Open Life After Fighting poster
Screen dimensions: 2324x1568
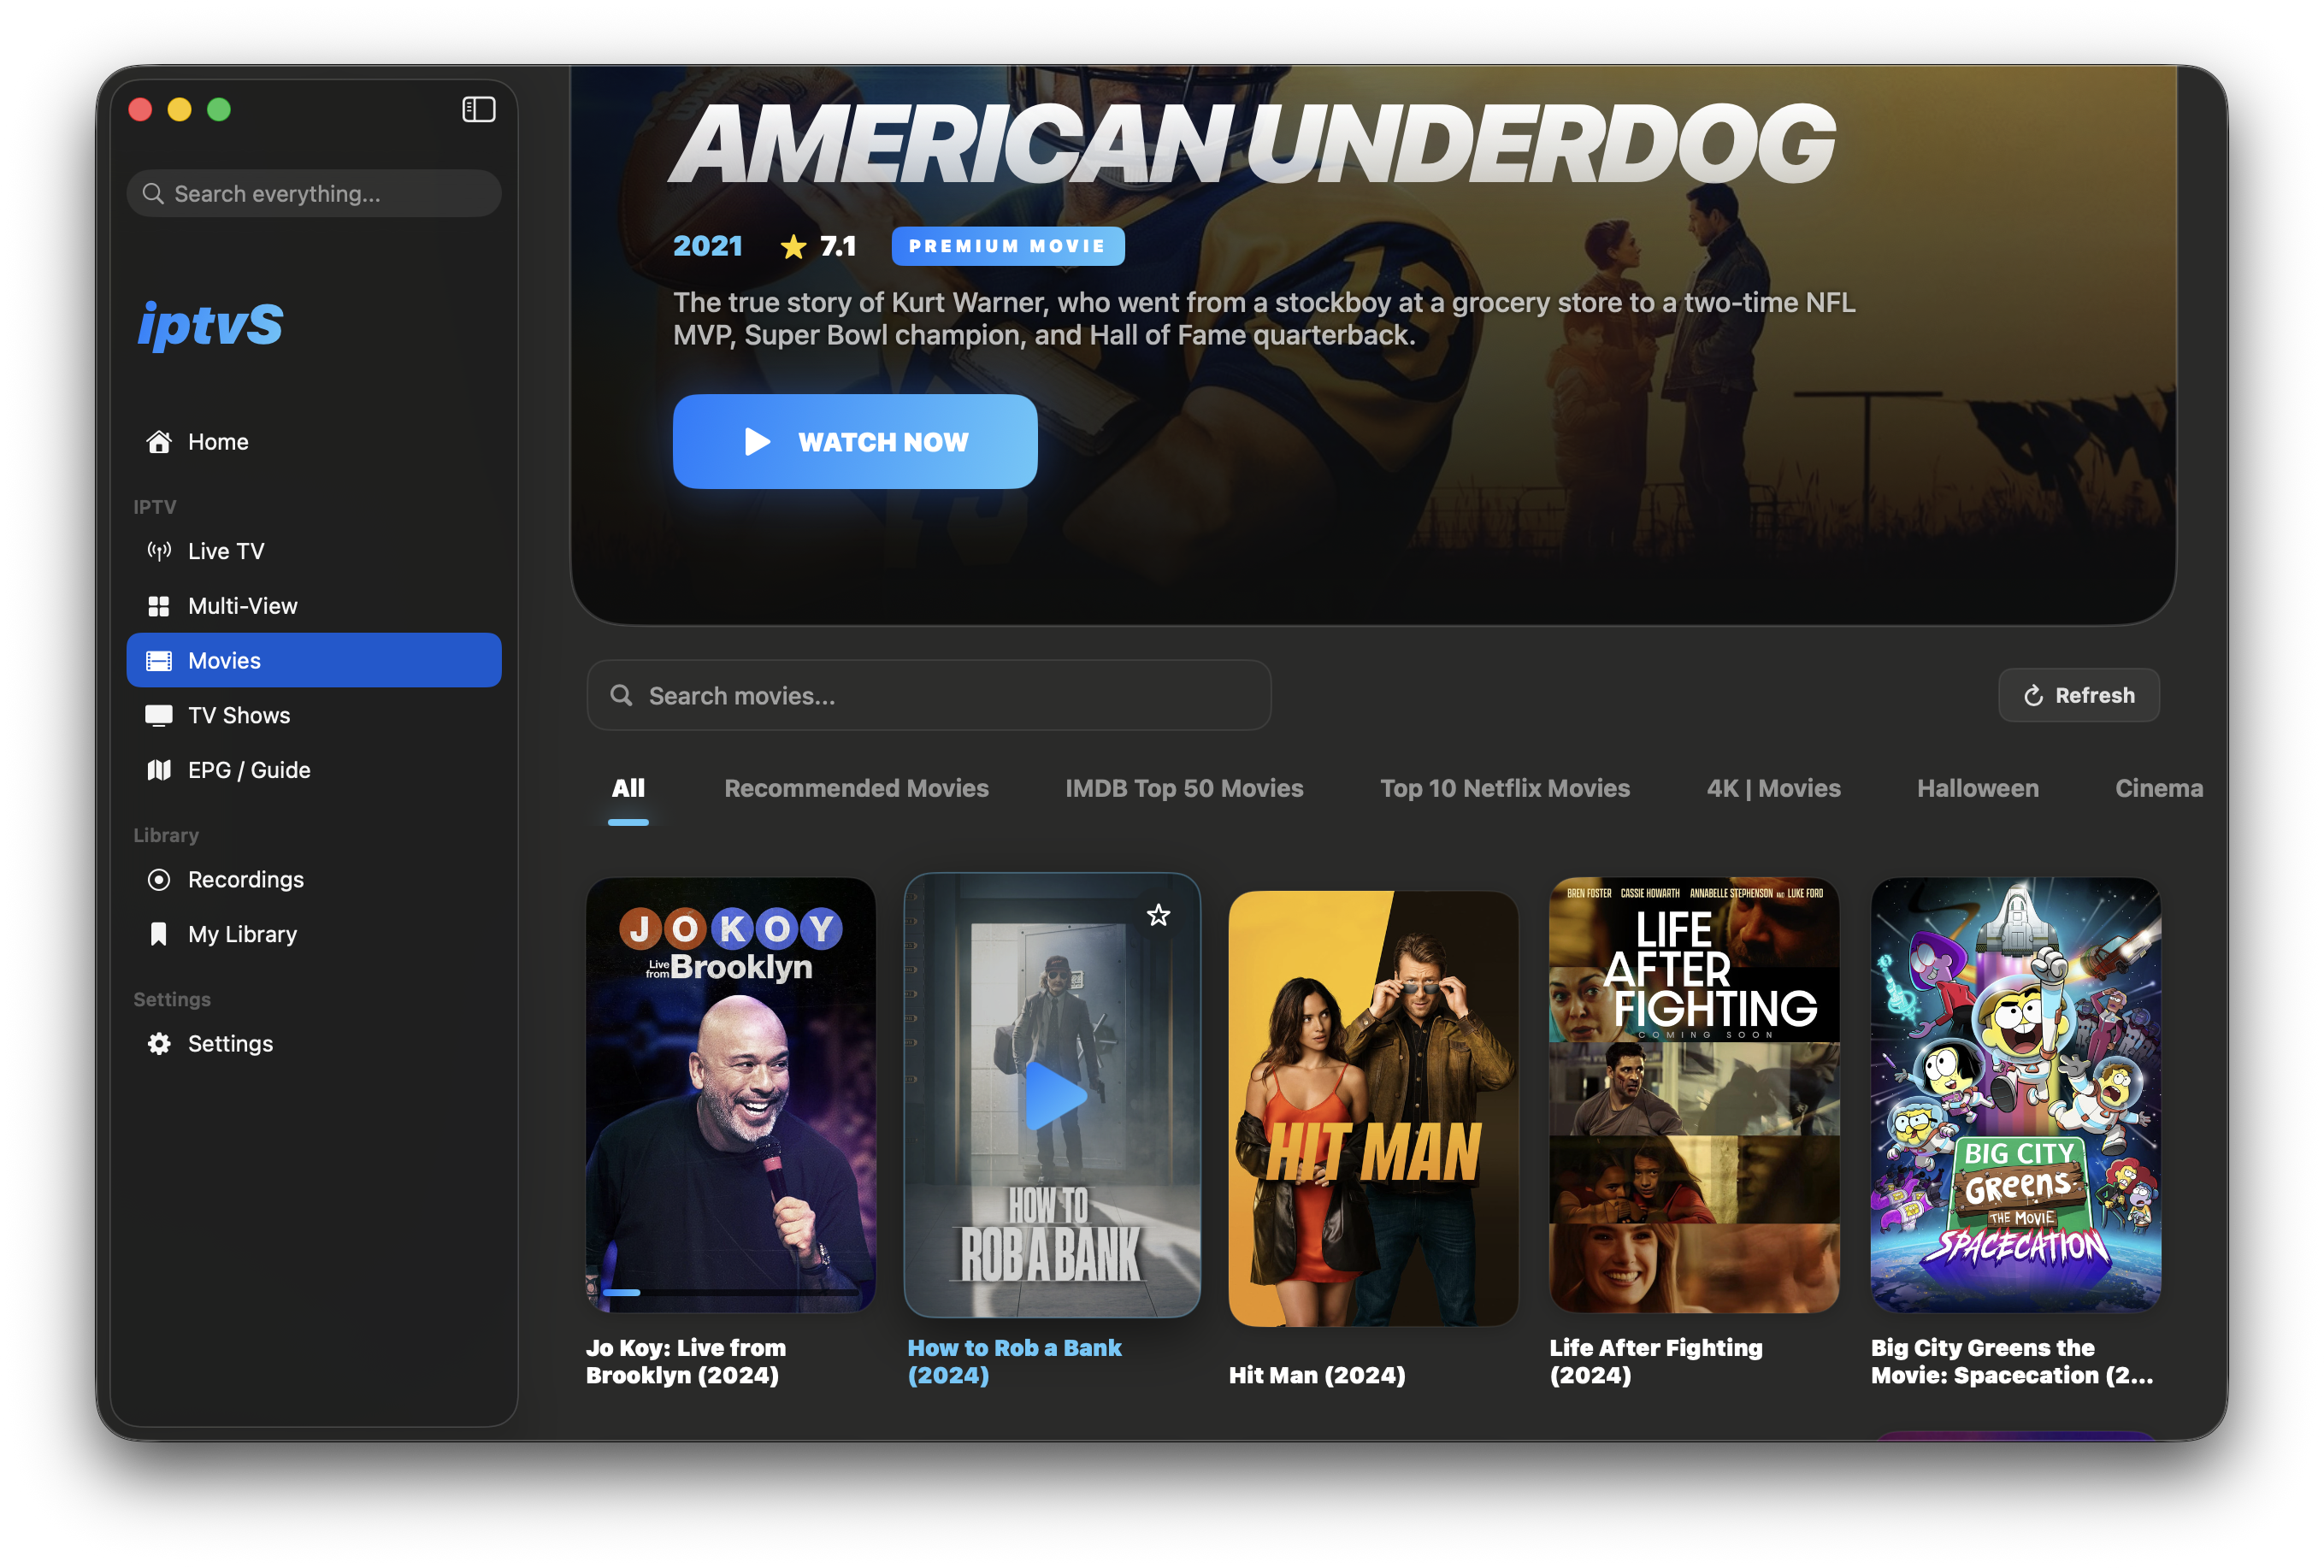[1694, 1095]
